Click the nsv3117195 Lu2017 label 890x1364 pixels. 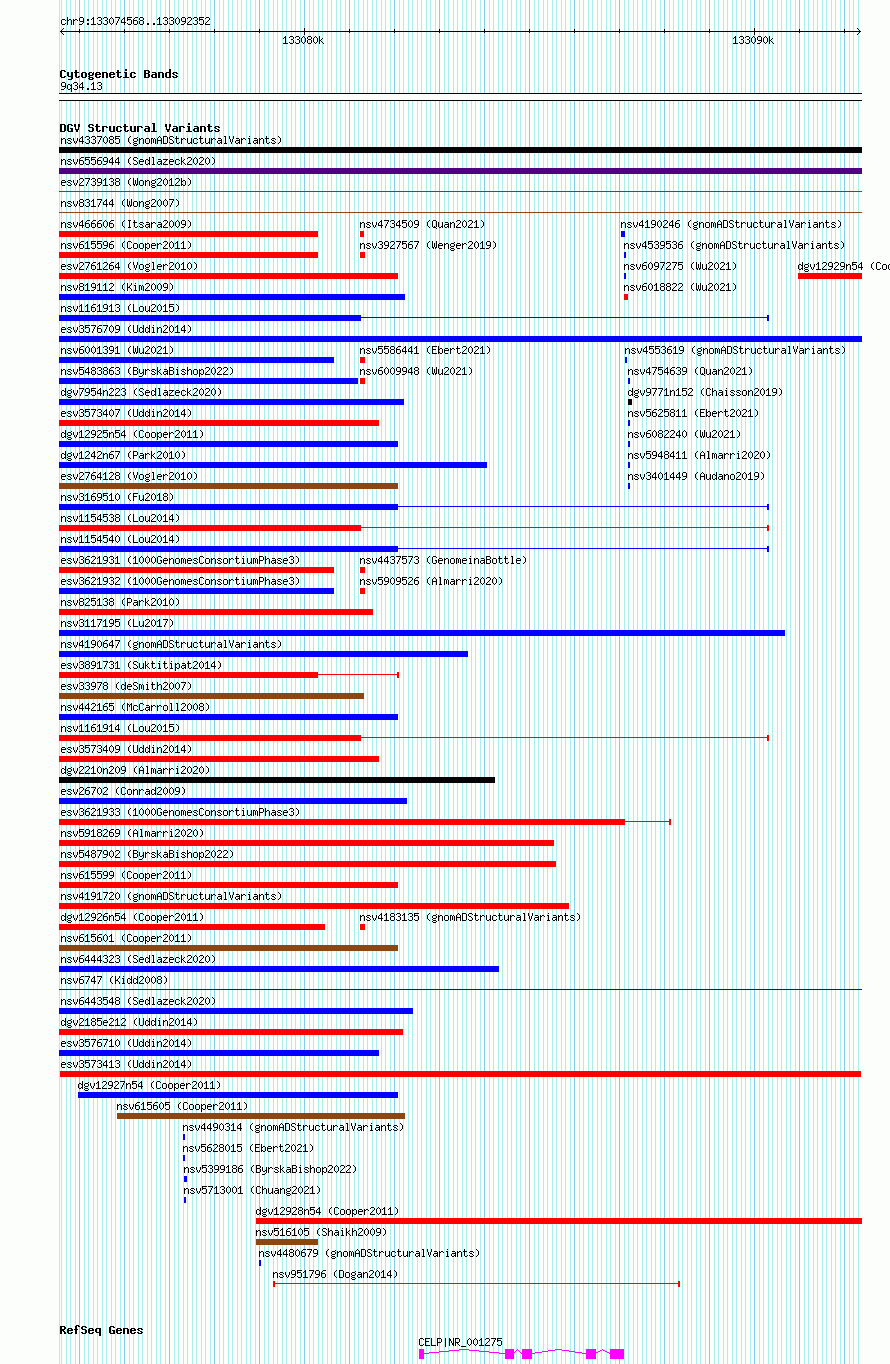pos(117,623)
